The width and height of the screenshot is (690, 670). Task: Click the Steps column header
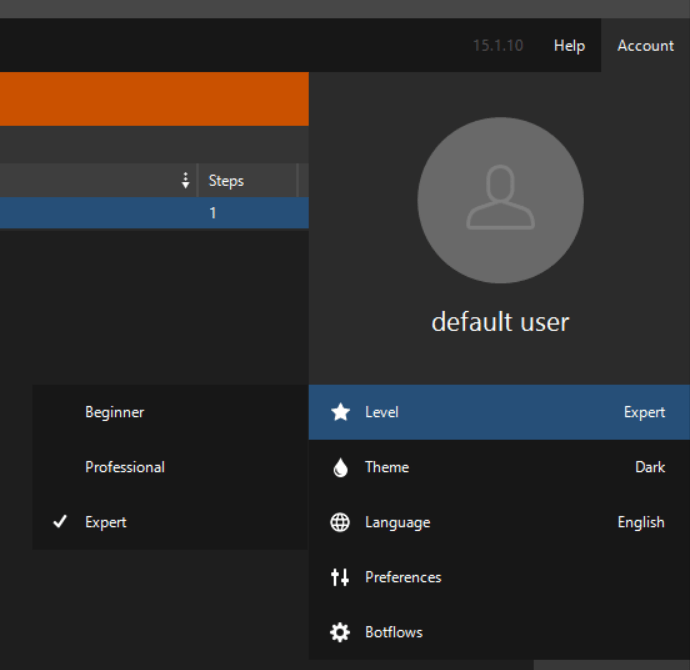tap(226, 181)
